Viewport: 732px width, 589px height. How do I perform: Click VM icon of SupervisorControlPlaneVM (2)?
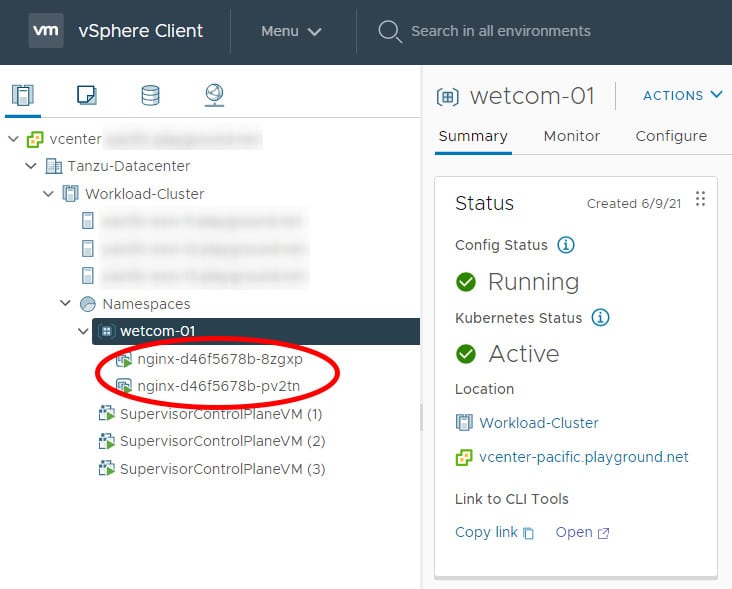click(106, 441)
